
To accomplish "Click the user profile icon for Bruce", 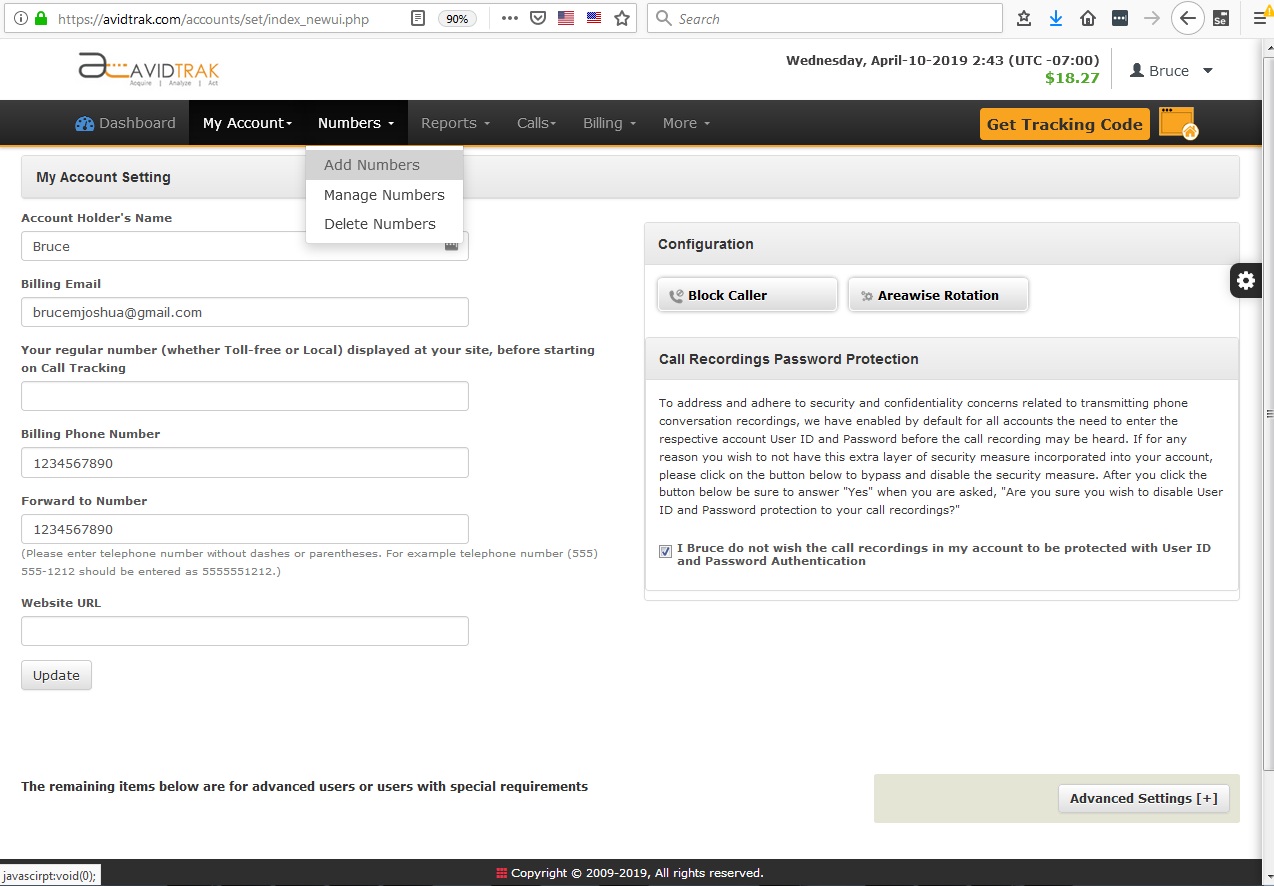I will point(1136,71).
